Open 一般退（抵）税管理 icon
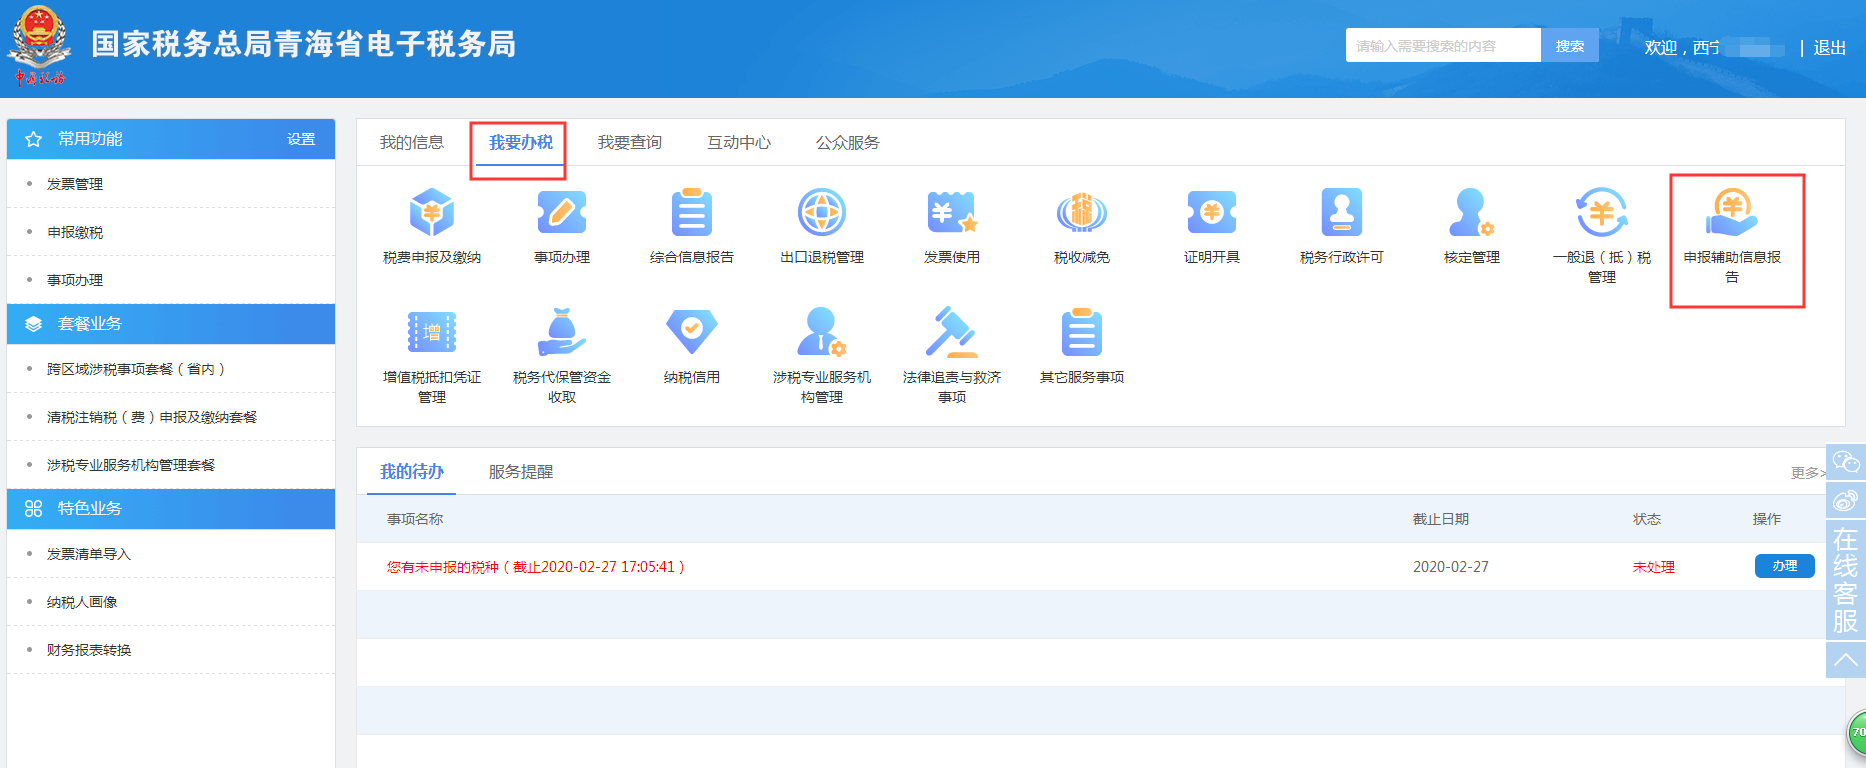The width and height of the screenshot is (1866, 768). [x=1602, y=212]
